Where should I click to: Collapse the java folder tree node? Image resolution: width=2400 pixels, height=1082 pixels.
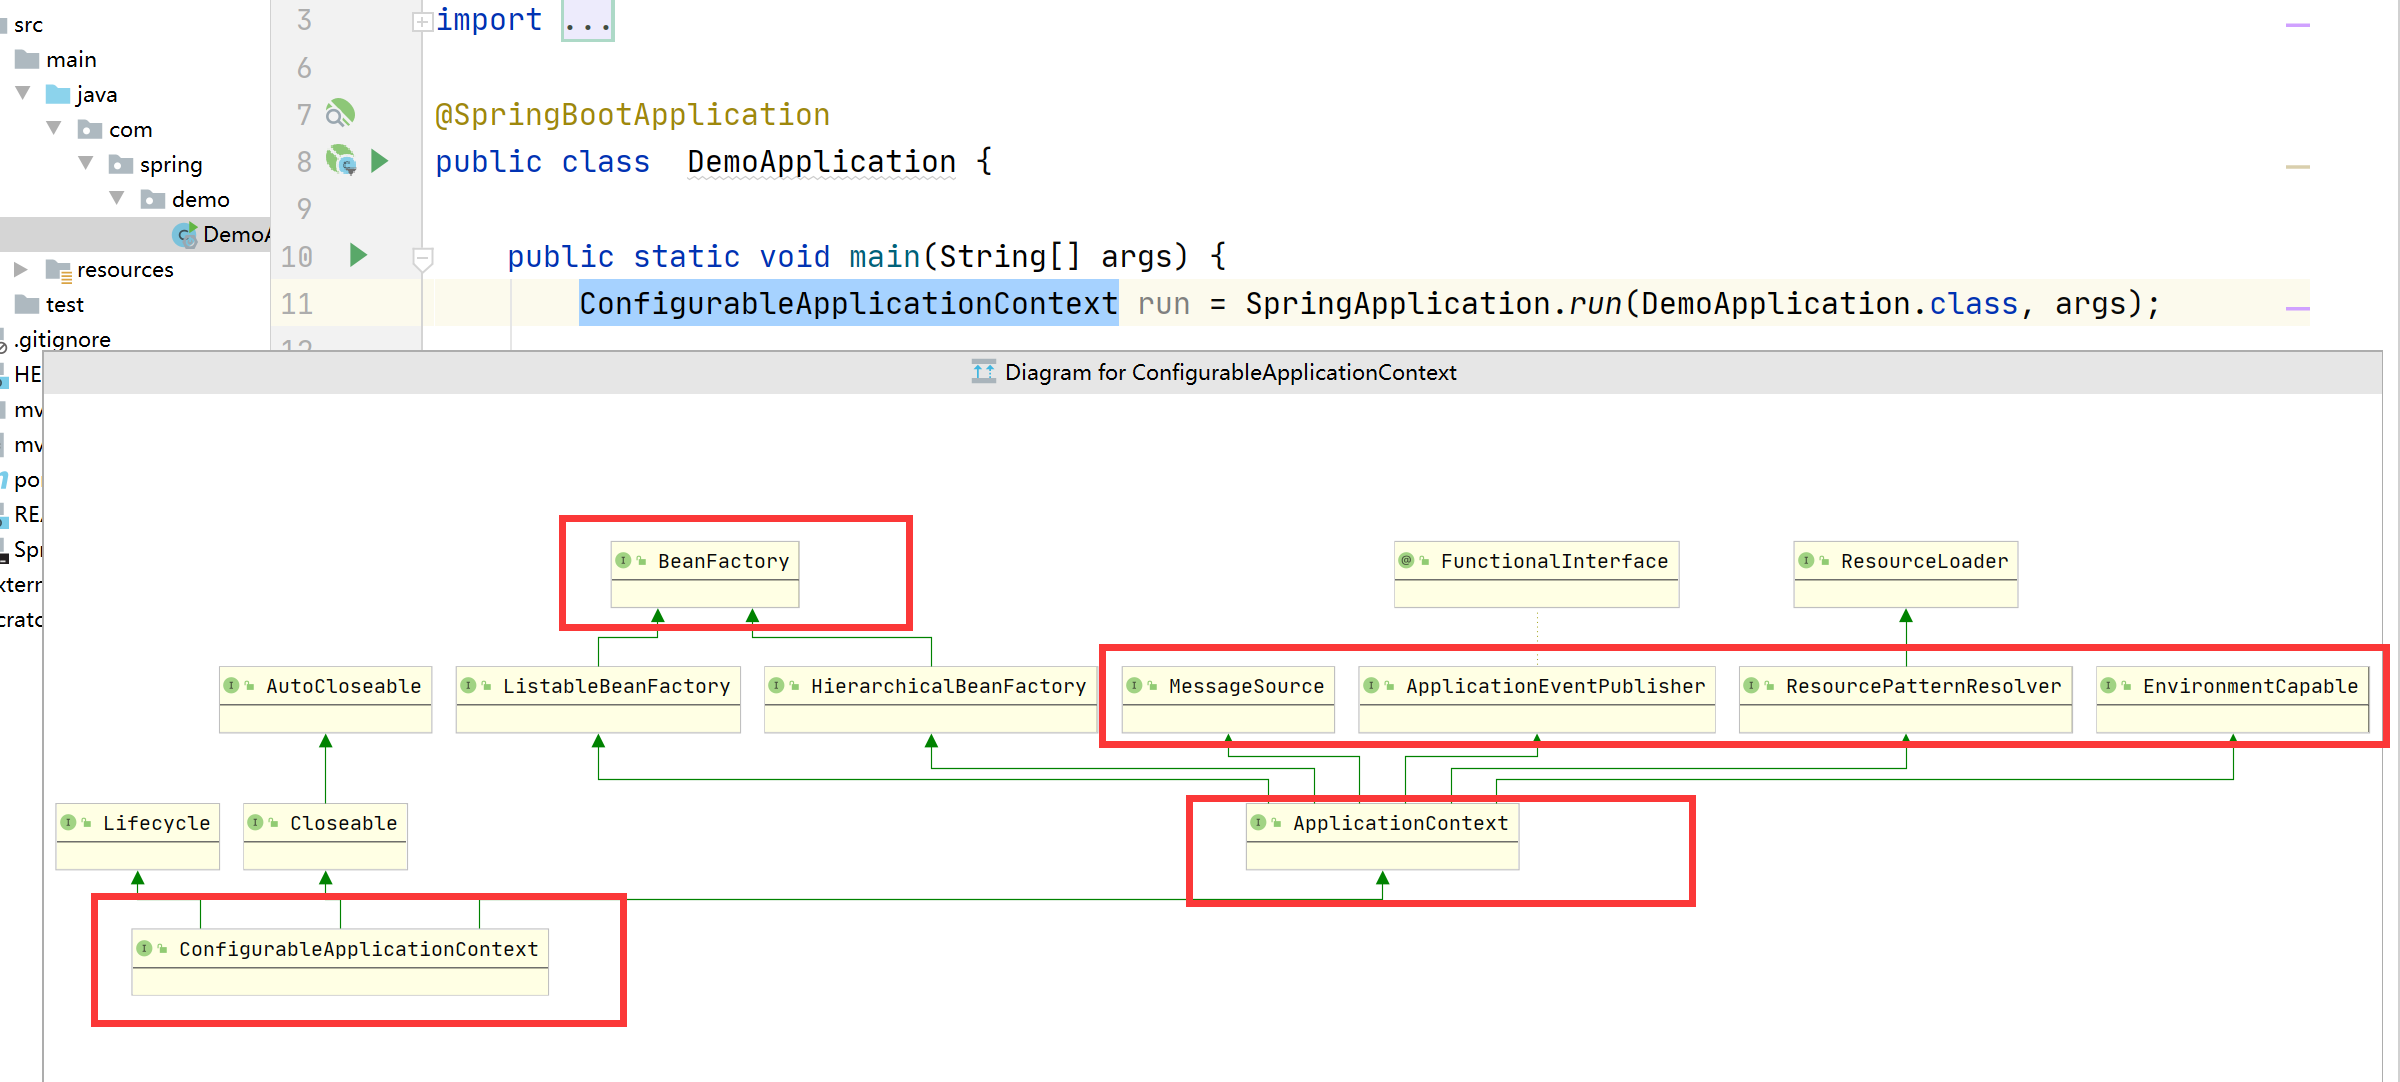click(23, 93)
